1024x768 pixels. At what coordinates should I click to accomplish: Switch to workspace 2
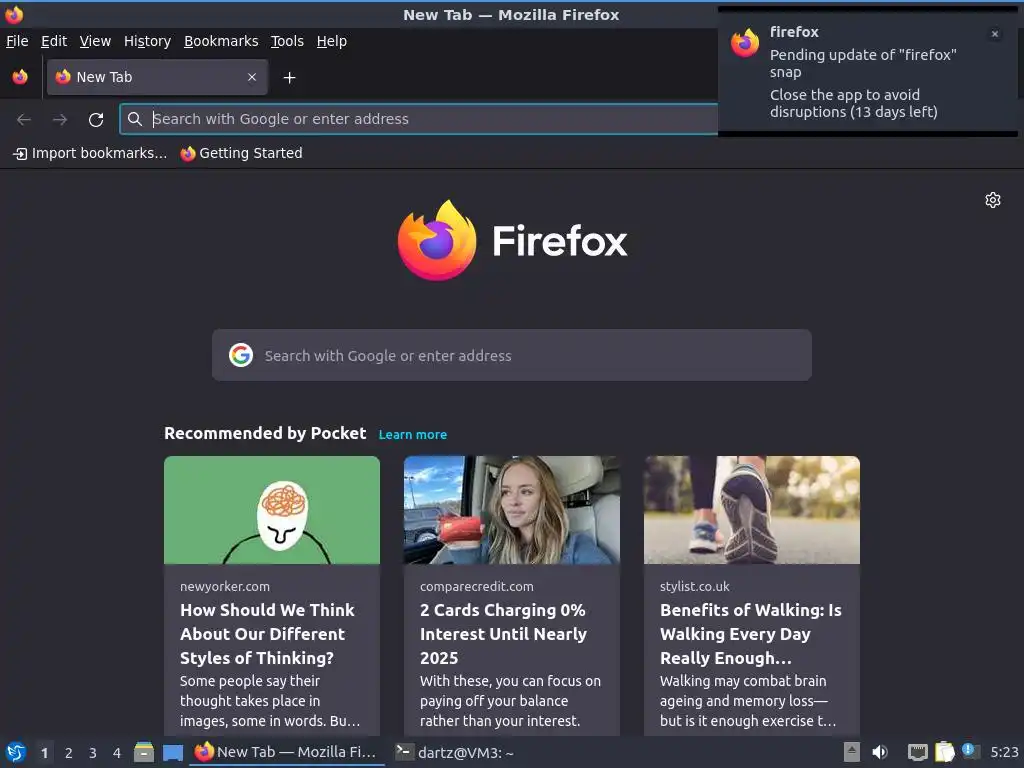point(69,753)
